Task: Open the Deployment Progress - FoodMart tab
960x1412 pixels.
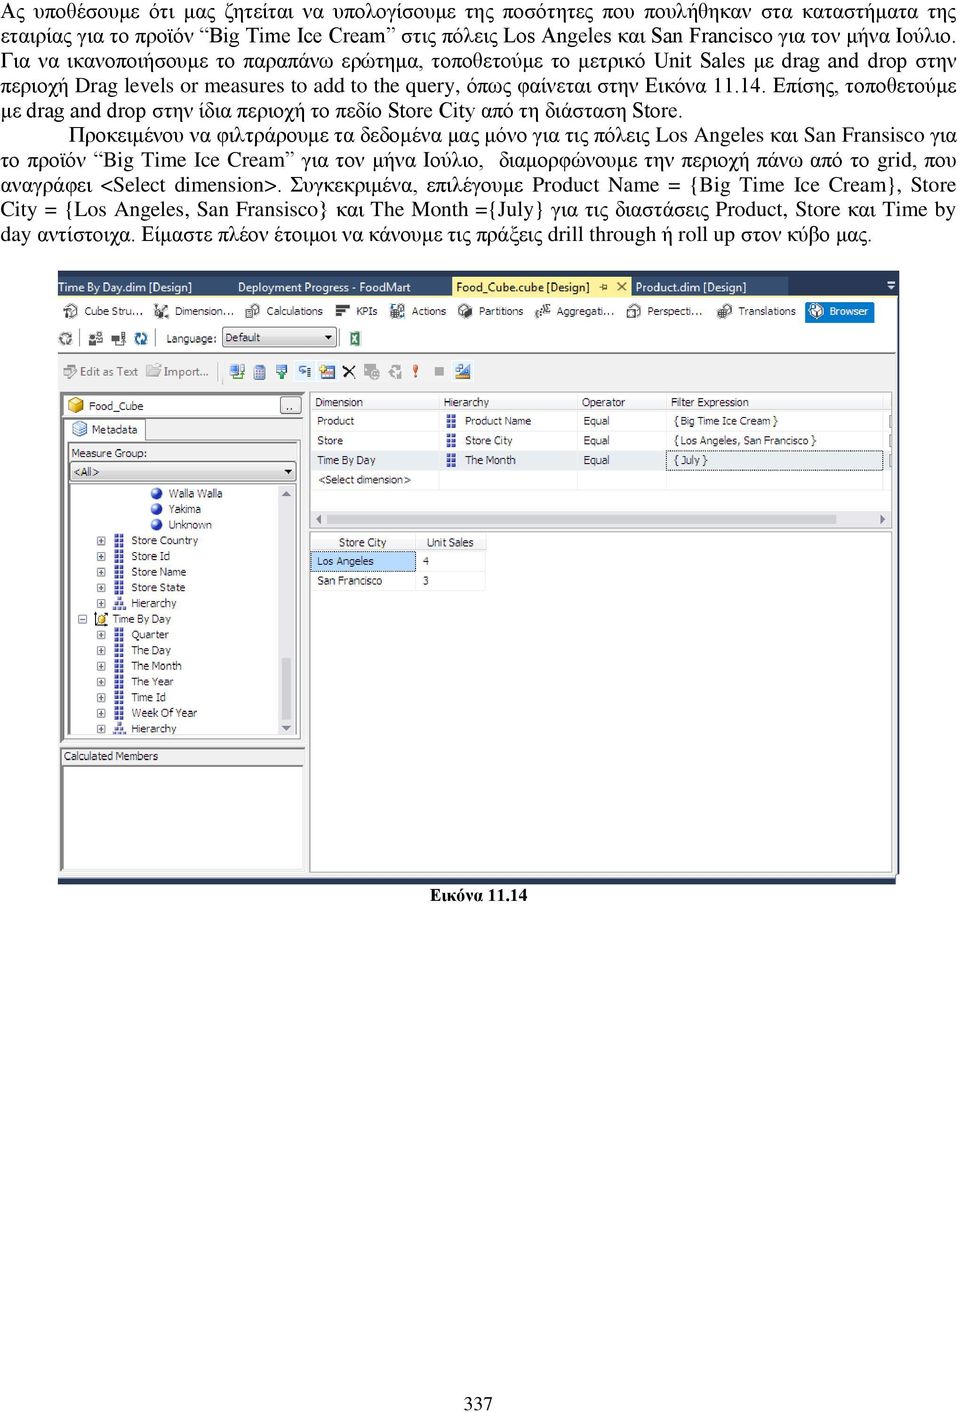Action: click(x=324, y=287)
